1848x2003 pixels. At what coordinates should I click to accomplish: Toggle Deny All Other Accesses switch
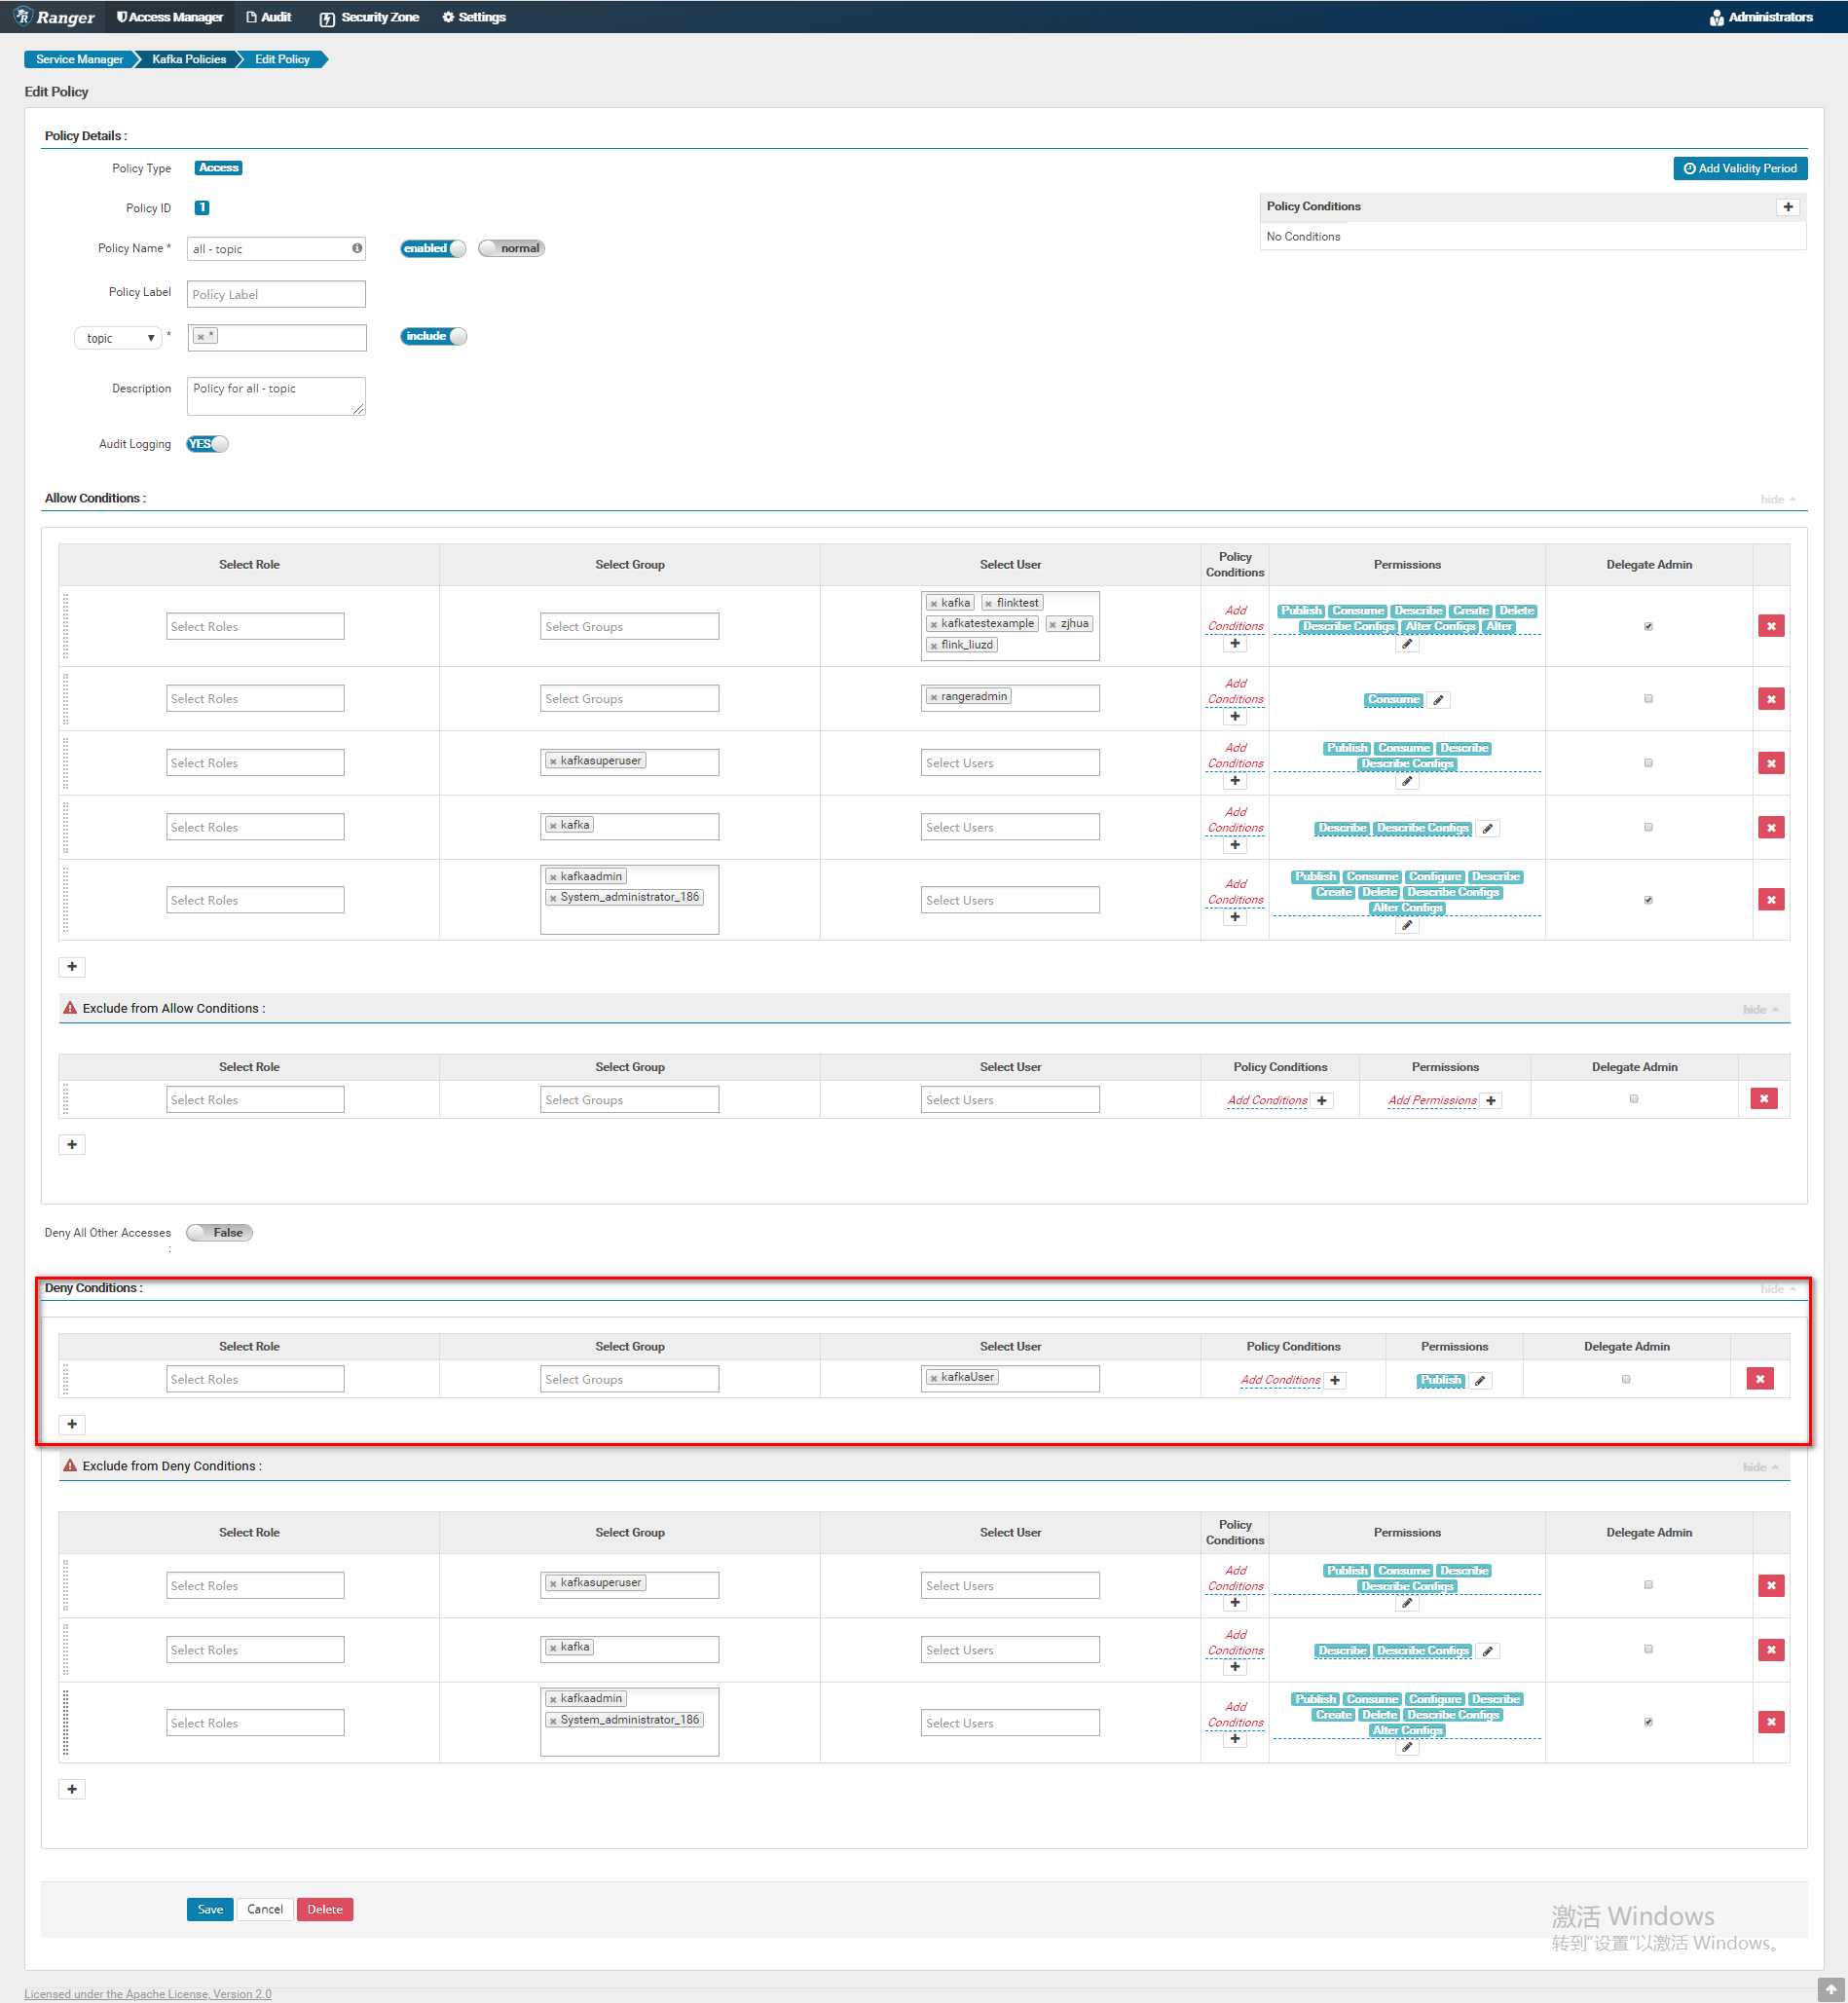219,1232
